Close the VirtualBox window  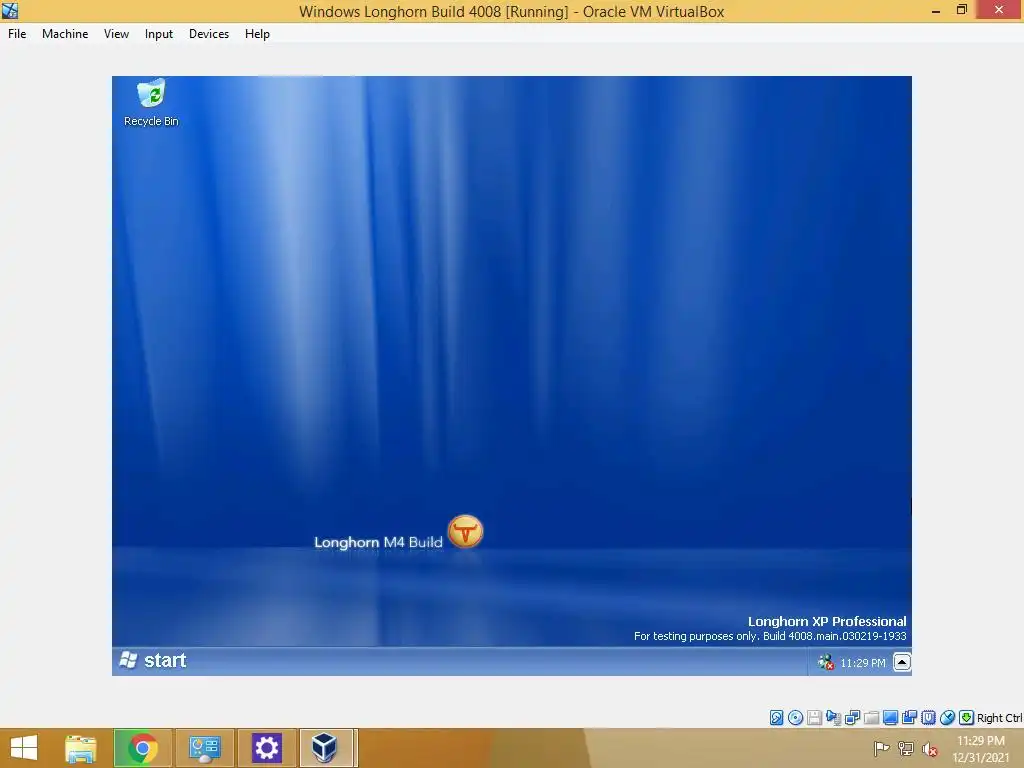999,10
